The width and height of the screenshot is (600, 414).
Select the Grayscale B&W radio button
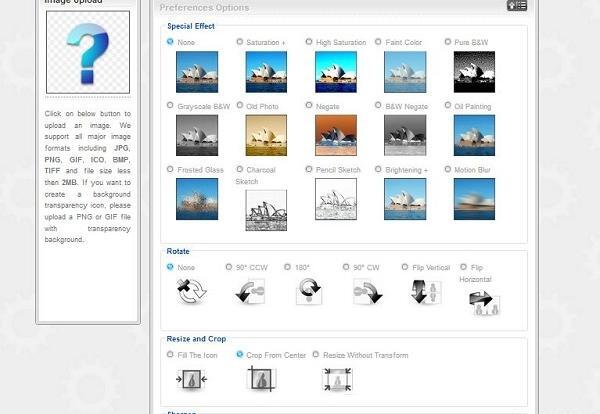(170, 105)
